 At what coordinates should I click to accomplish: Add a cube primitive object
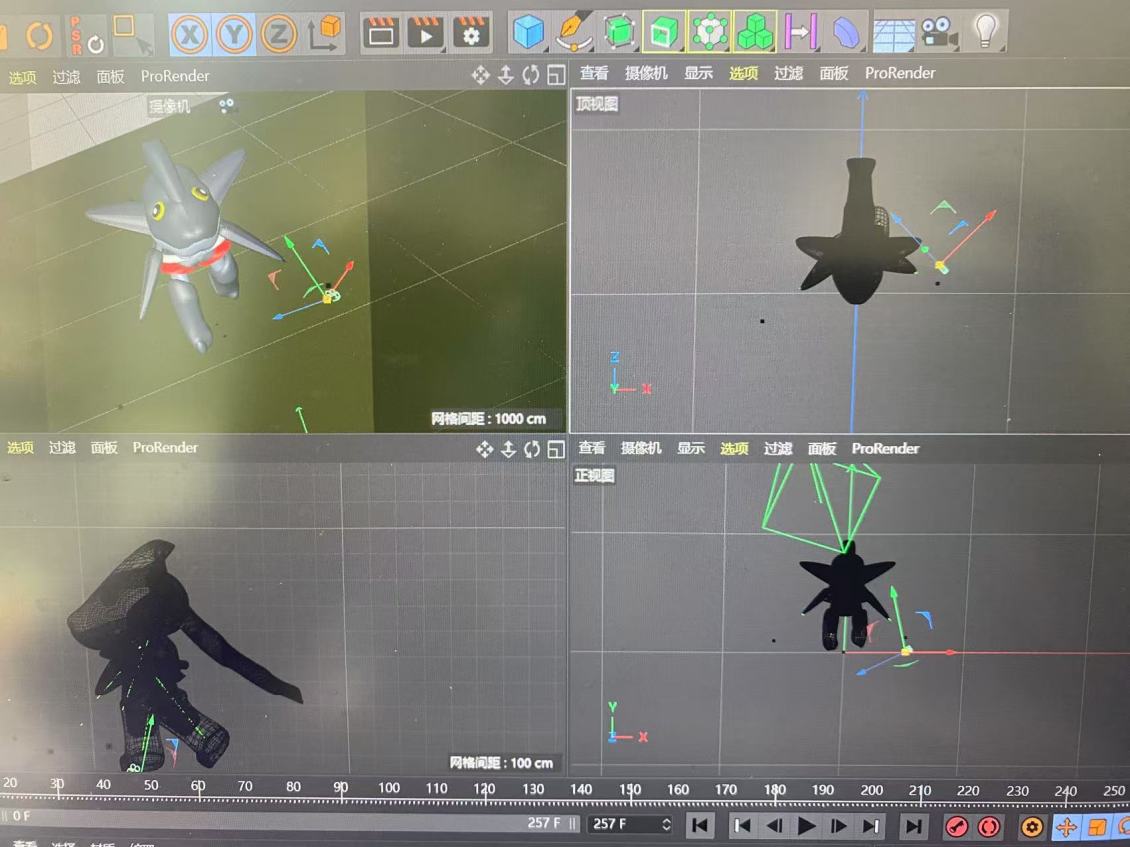click(528, 32)
